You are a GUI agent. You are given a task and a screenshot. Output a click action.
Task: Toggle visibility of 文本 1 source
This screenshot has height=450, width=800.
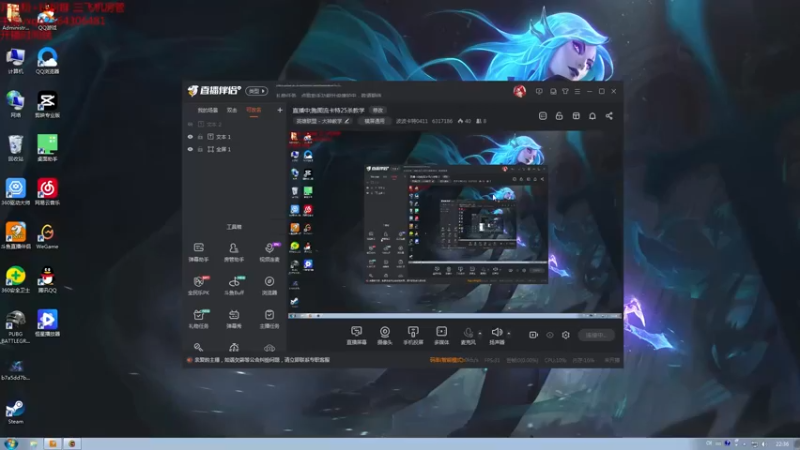click(x=190, y=137)
